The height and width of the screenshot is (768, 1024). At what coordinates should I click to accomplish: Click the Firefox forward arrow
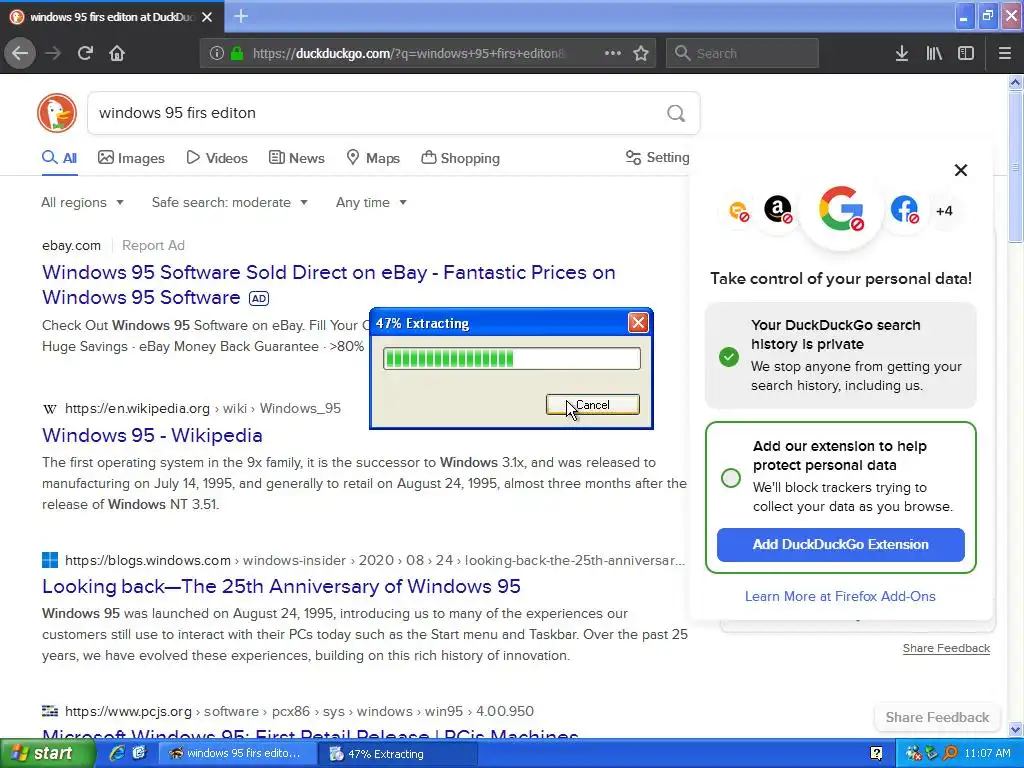click(53, 53)
